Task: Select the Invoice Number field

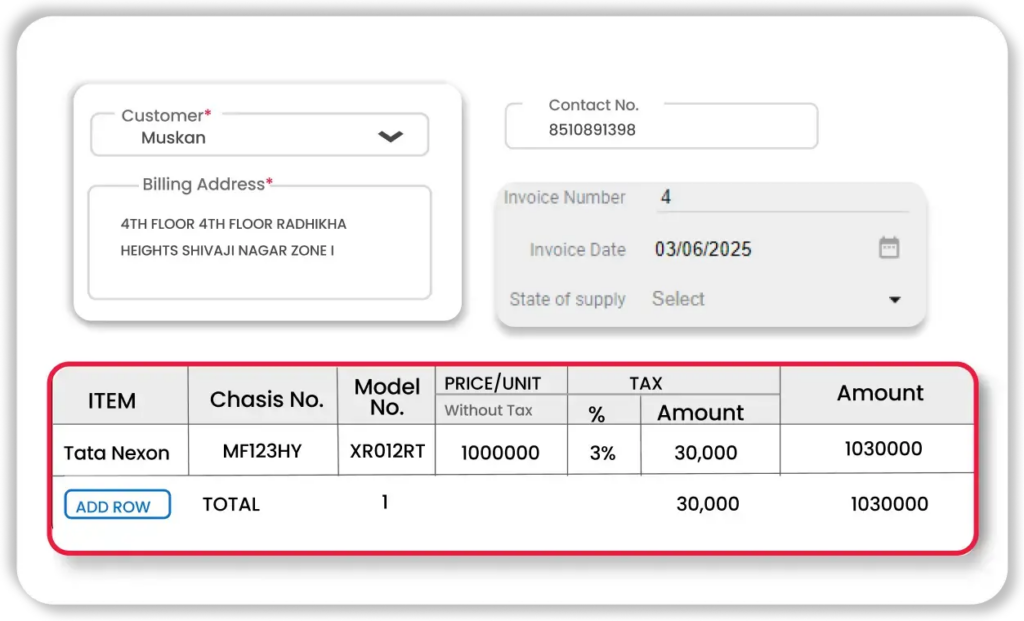Action: point(780,198)
